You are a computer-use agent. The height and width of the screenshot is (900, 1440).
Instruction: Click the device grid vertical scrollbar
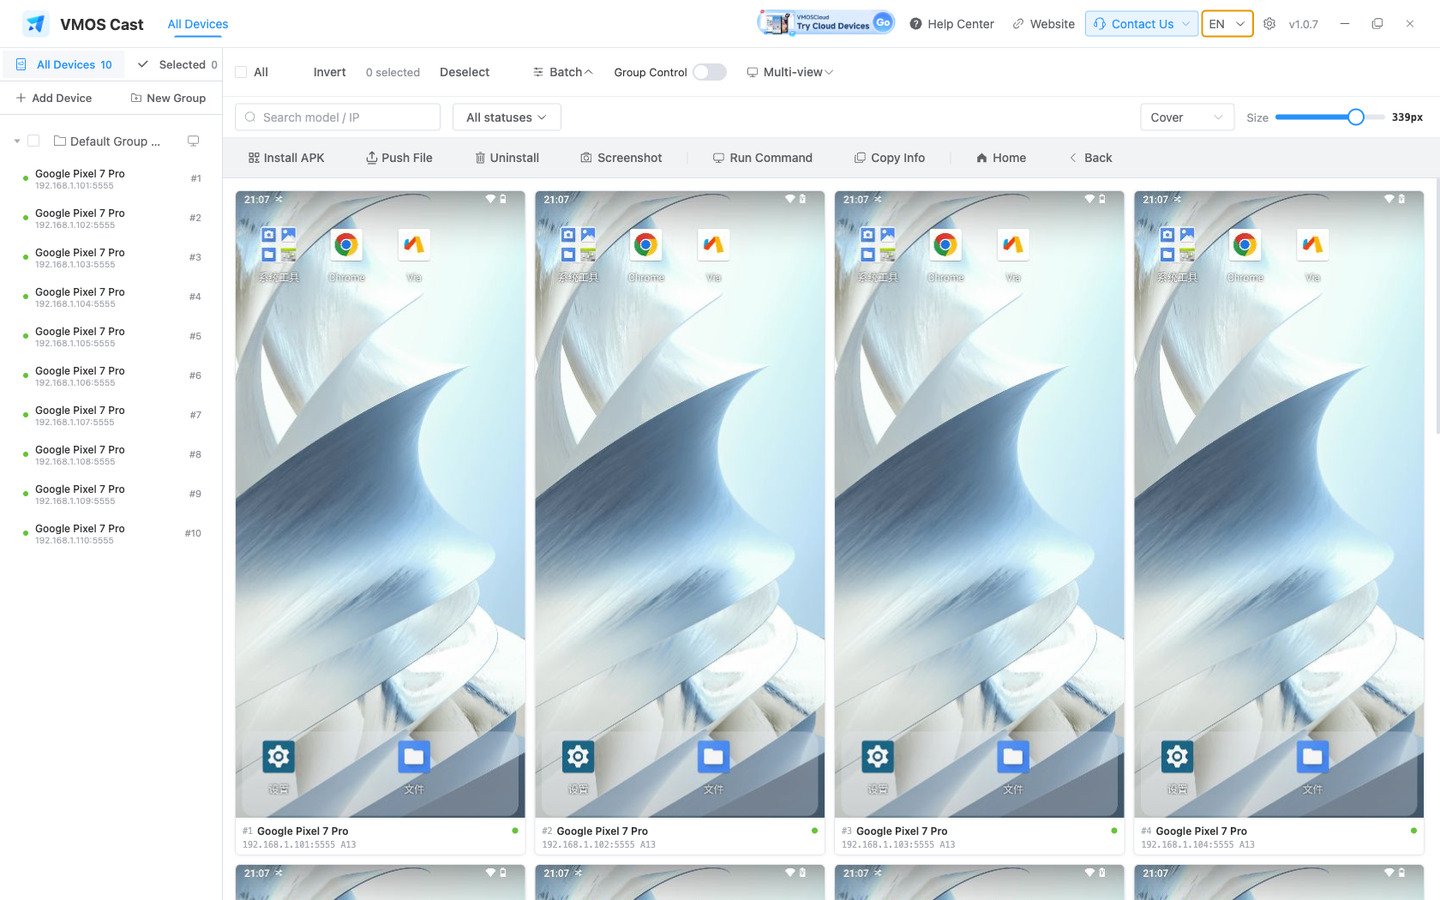1437,305
